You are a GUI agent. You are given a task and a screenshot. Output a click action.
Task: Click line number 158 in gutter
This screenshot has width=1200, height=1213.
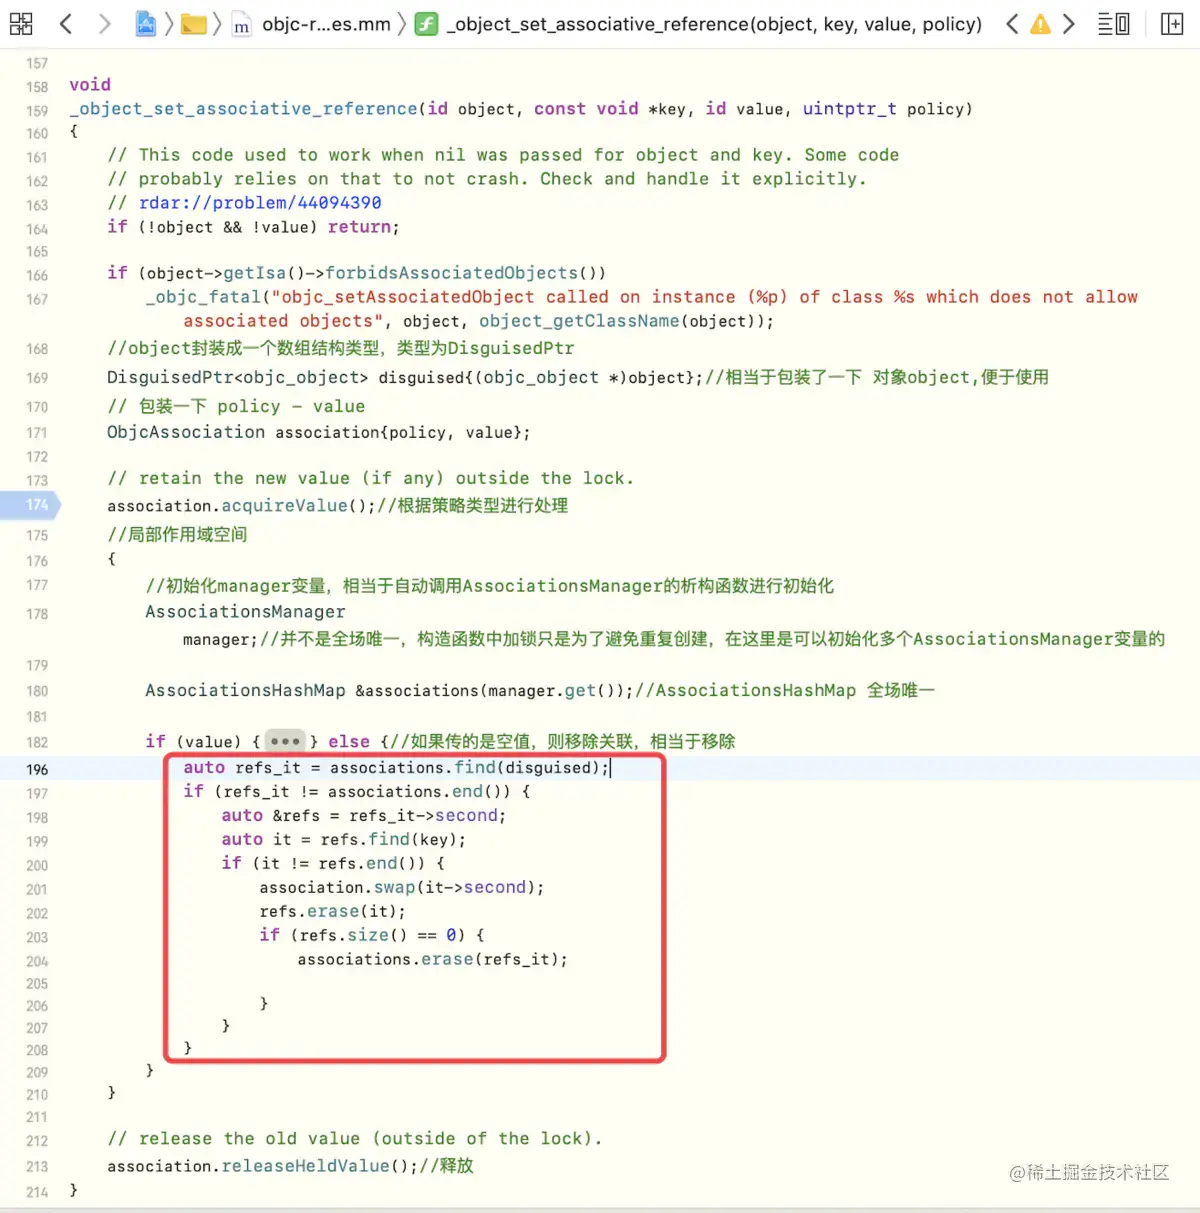pos(37,87)
